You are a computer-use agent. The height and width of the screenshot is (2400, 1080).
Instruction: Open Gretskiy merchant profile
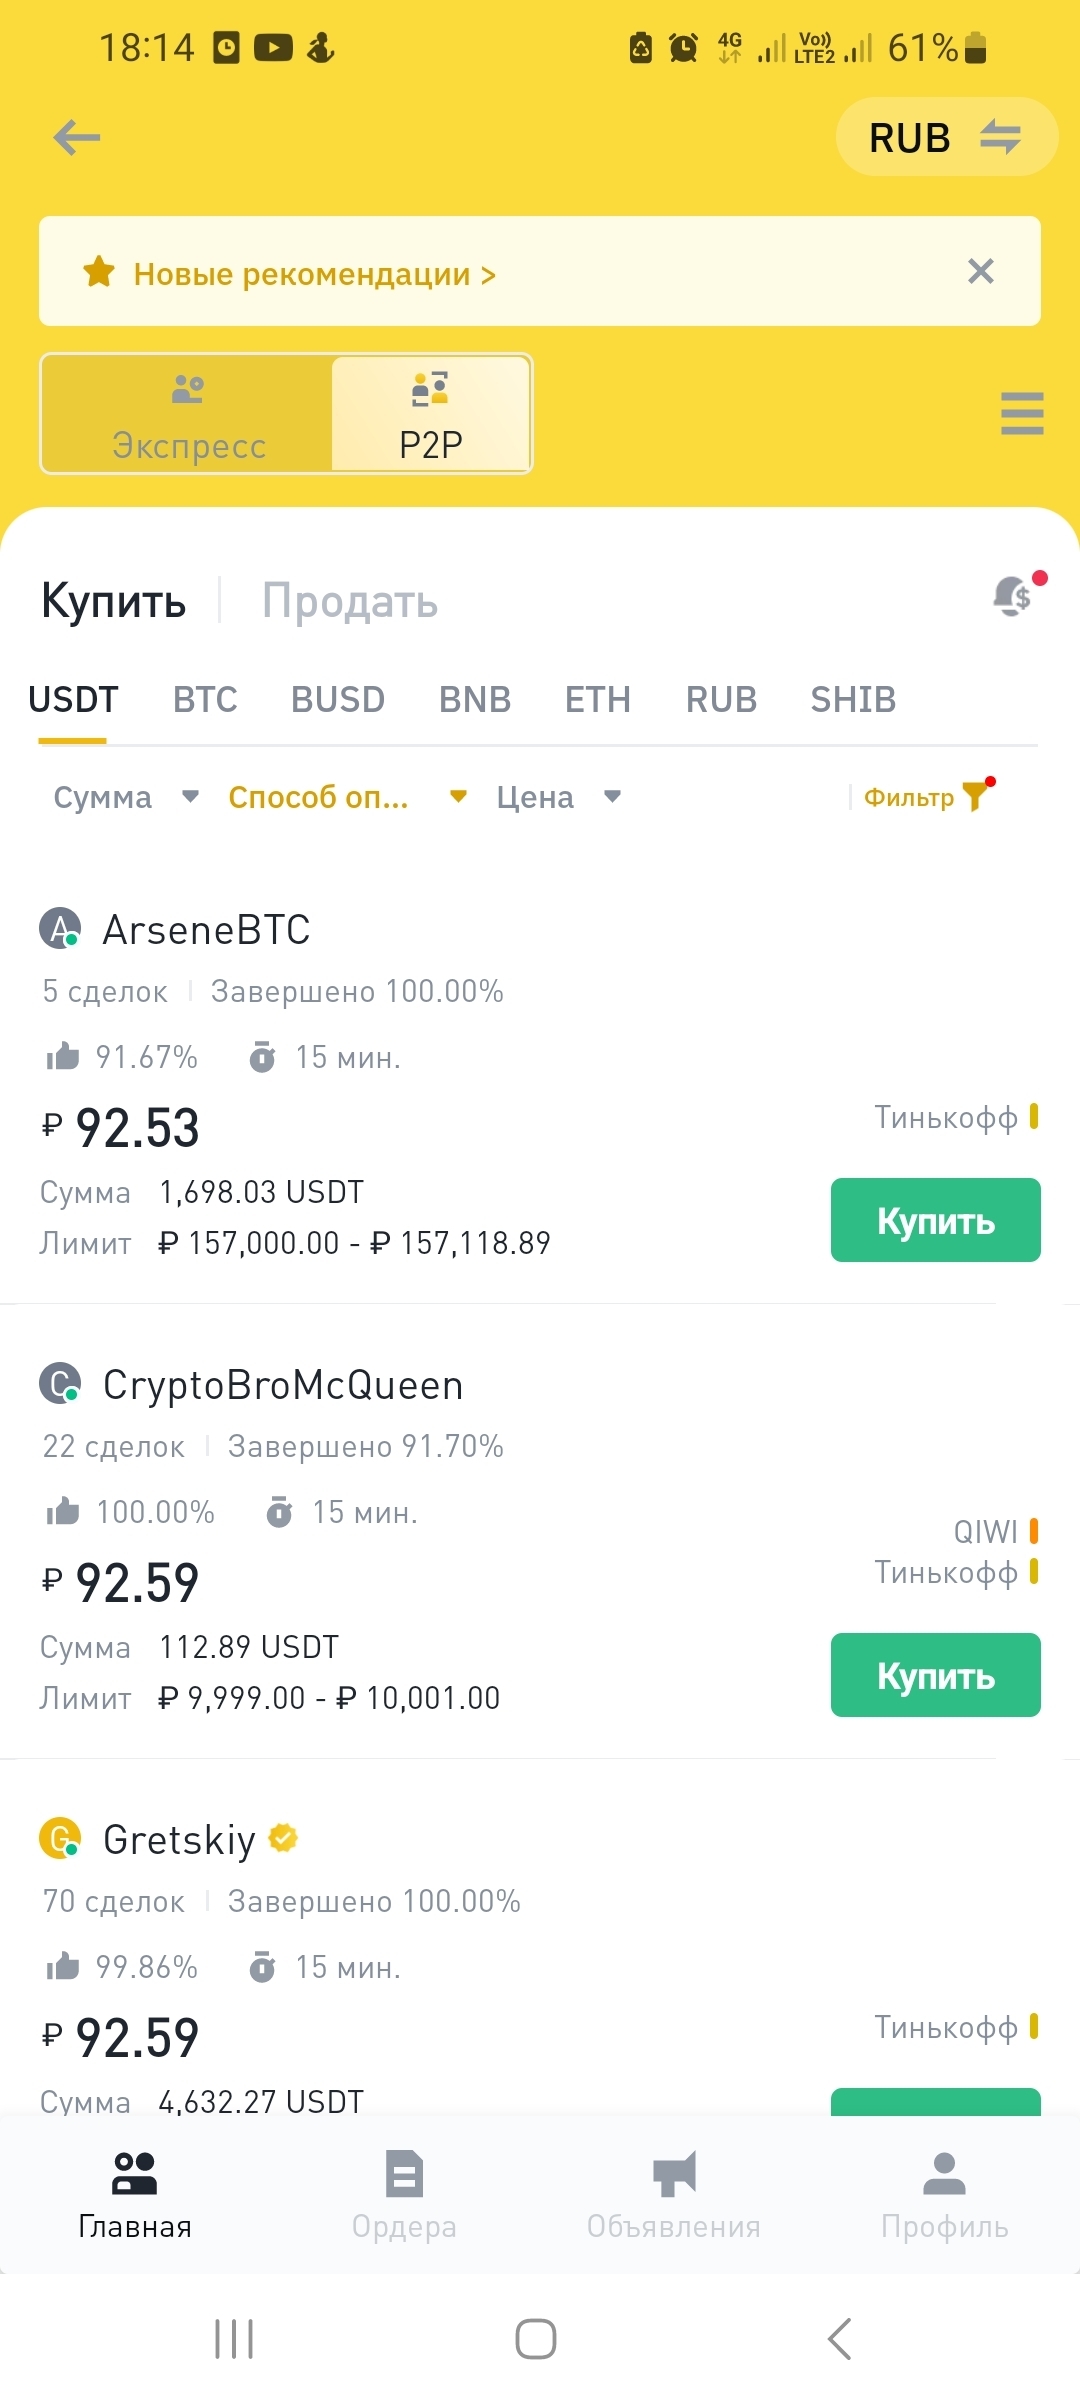click(180, 1840)
